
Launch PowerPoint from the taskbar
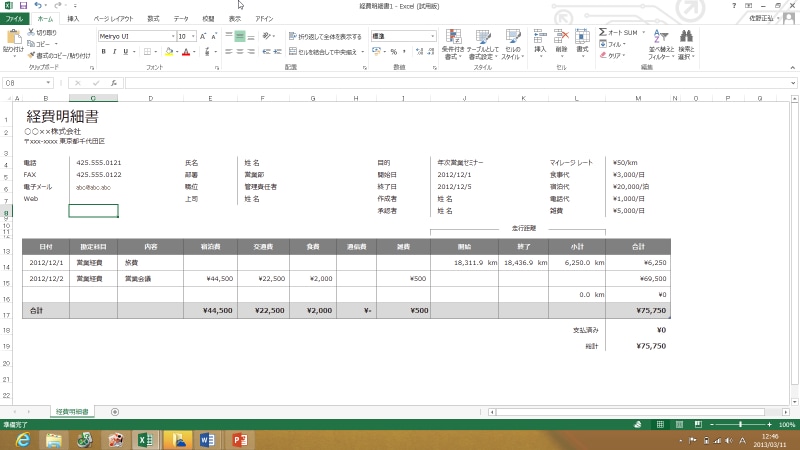[x=240, y=439]
